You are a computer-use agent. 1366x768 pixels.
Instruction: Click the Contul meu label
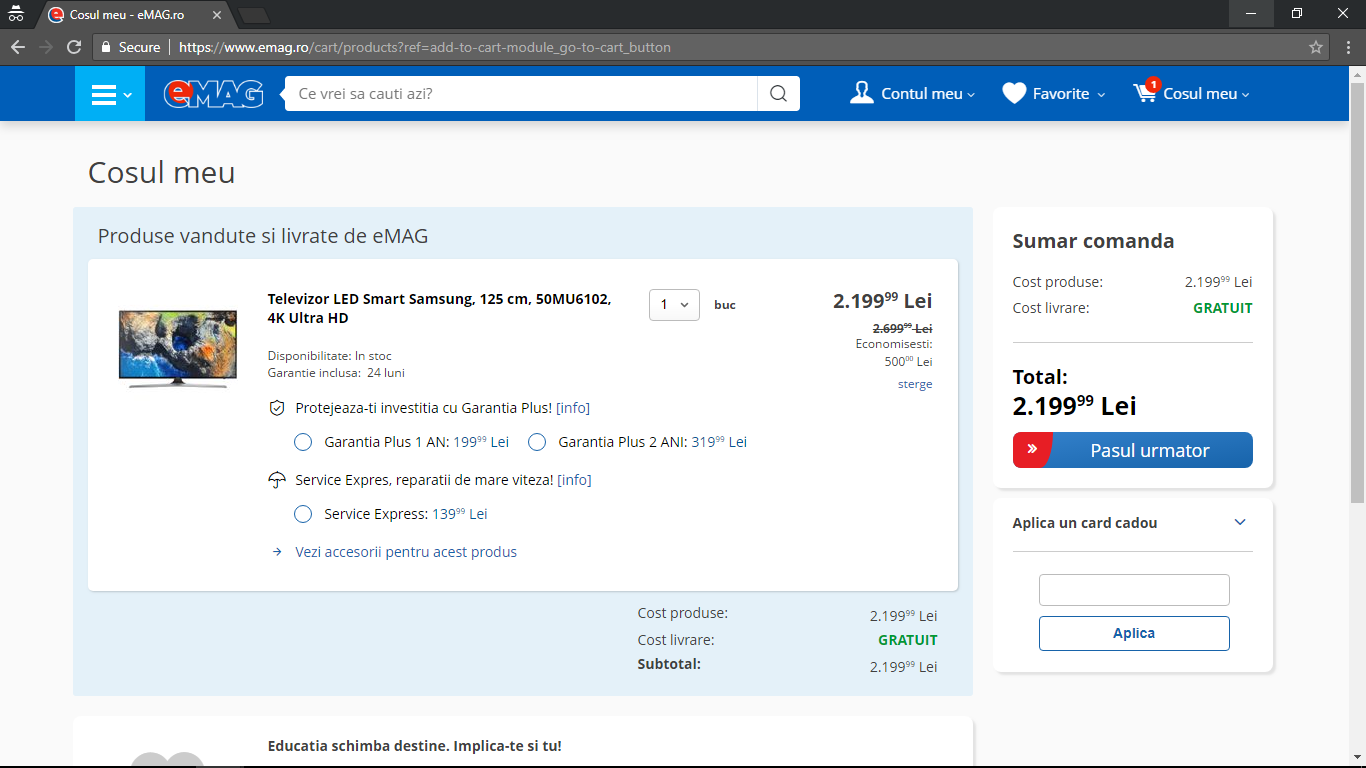[921, 94]
